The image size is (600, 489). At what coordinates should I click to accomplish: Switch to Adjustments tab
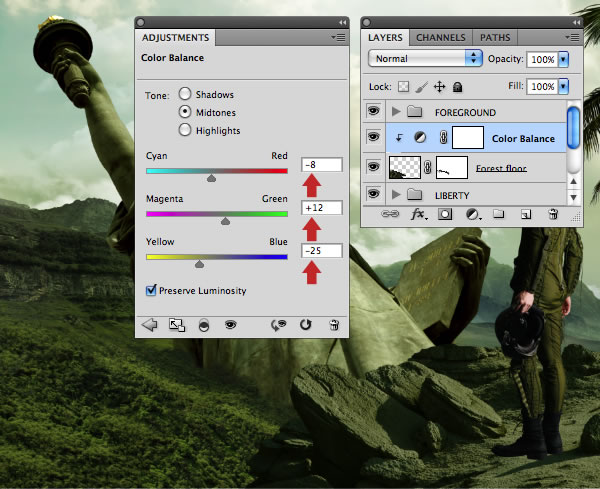click(175, 37)
